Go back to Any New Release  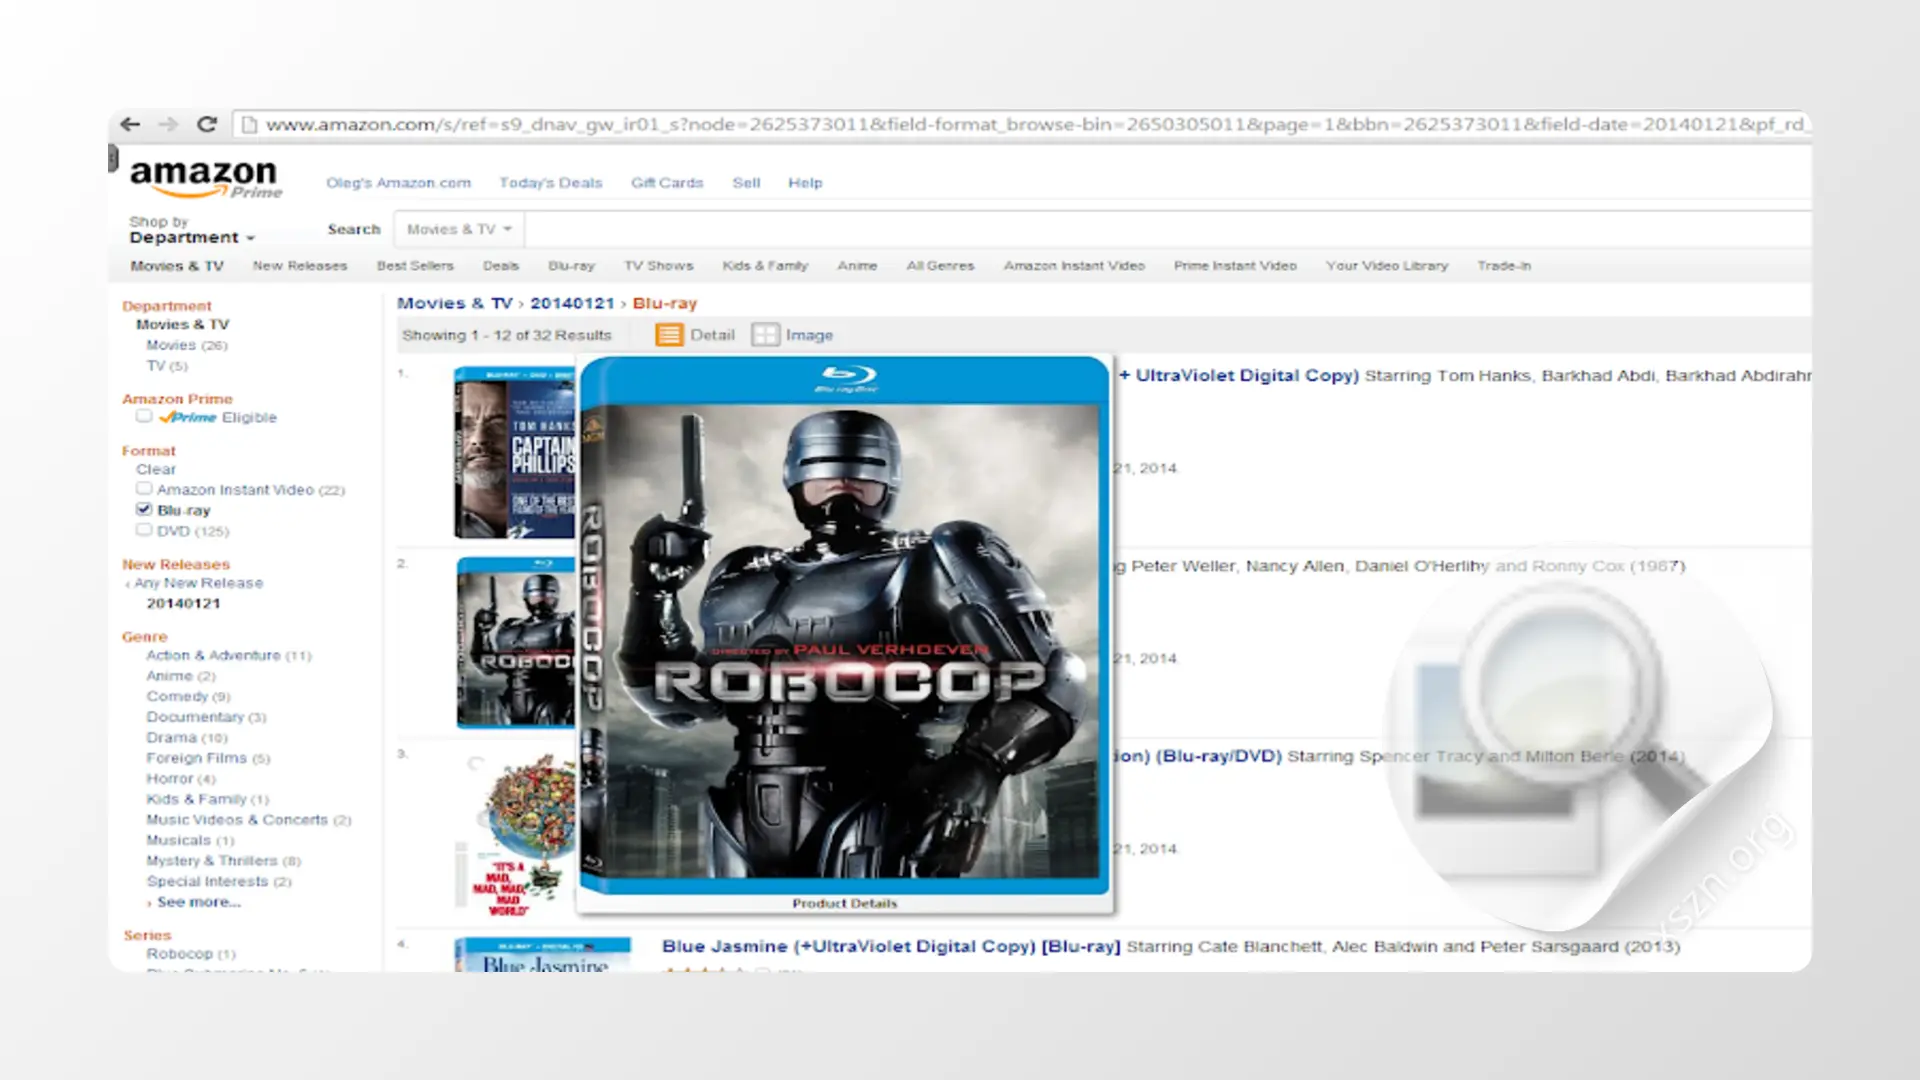198,583
